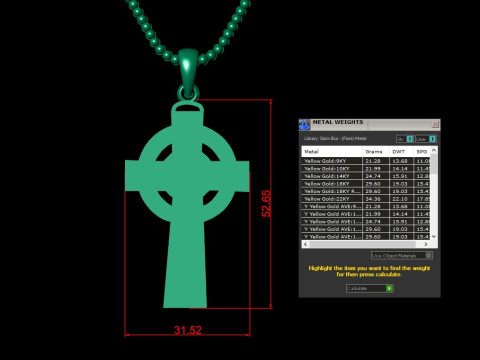Toggle the User cyan switch at panel top right
The image size is (480, 360).
click(x=432, y=139)
